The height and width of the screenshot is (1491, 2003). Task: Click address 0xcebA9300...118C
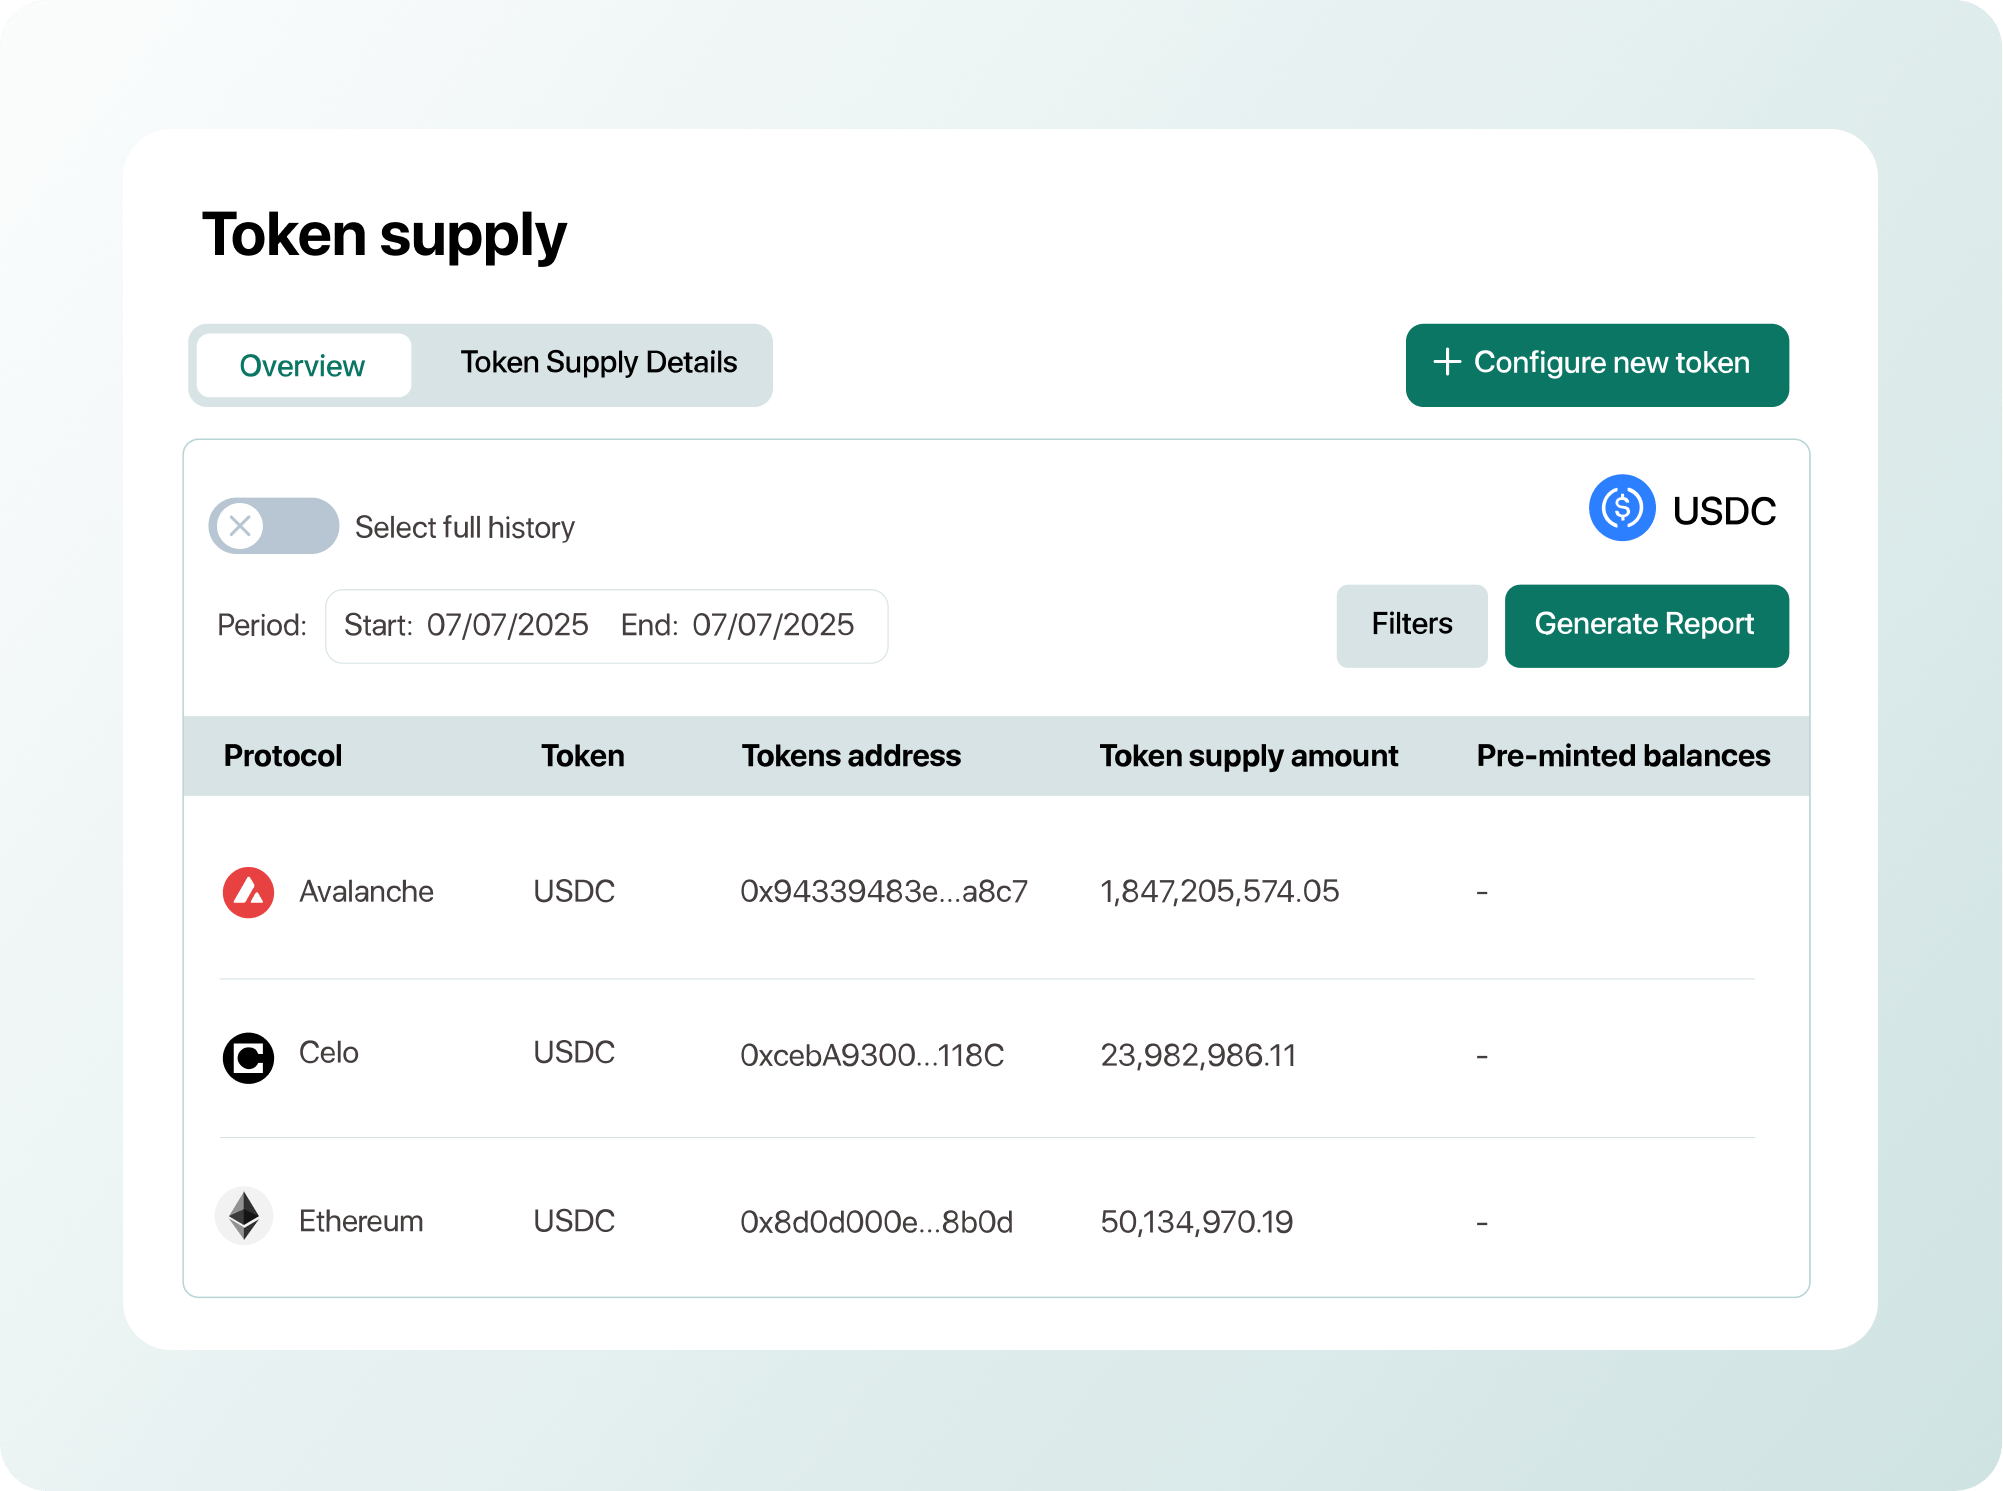pyautogui.click(x=871, y=1056)
